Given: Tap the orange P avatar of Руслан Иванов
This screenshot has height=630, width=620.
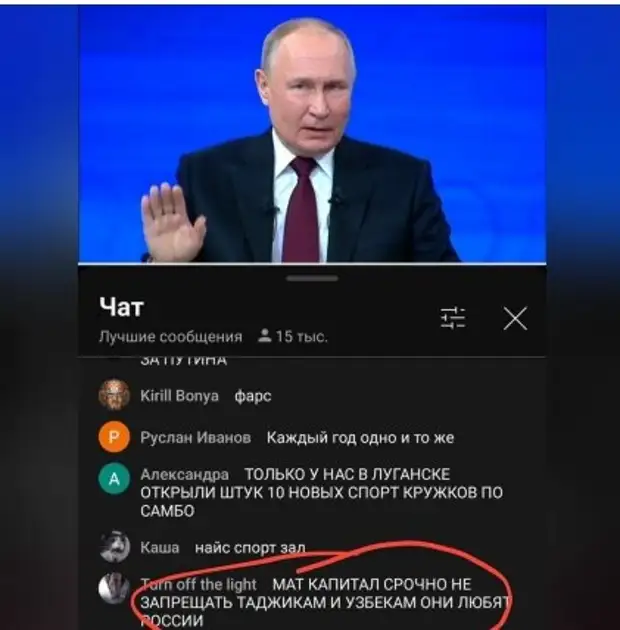Looking at the screenshot, I should point(114,437).
